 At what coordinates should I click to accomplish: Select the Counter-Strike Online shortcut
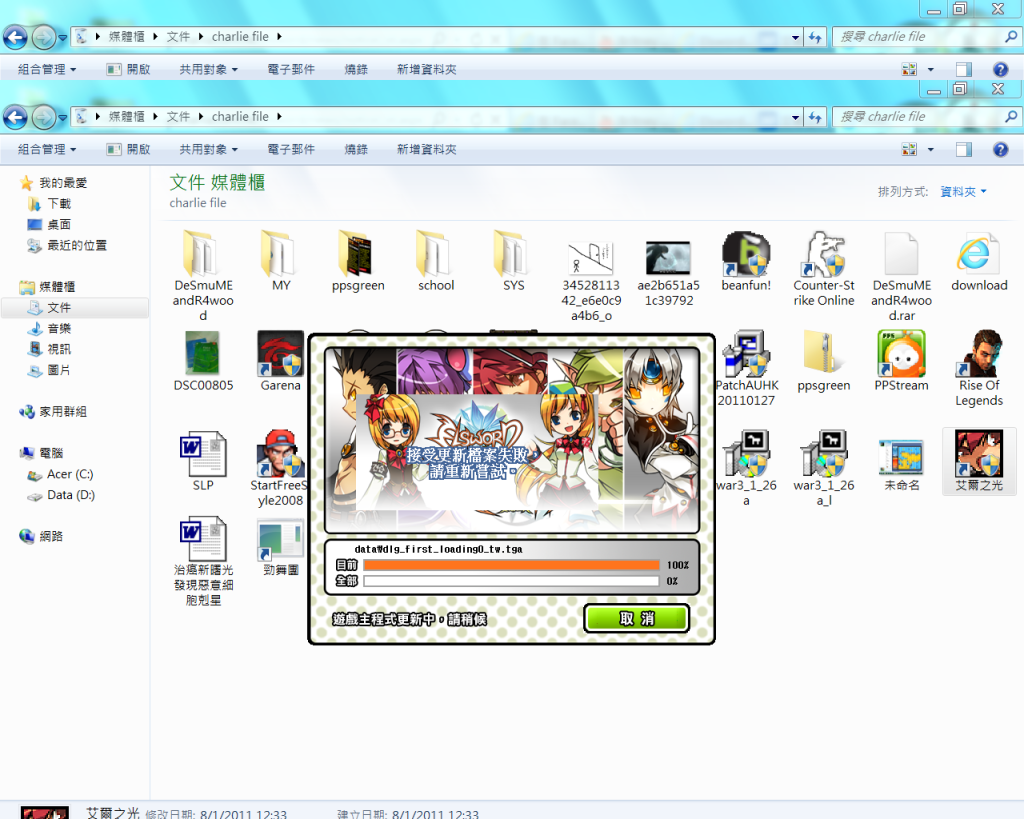click(824, 268)
